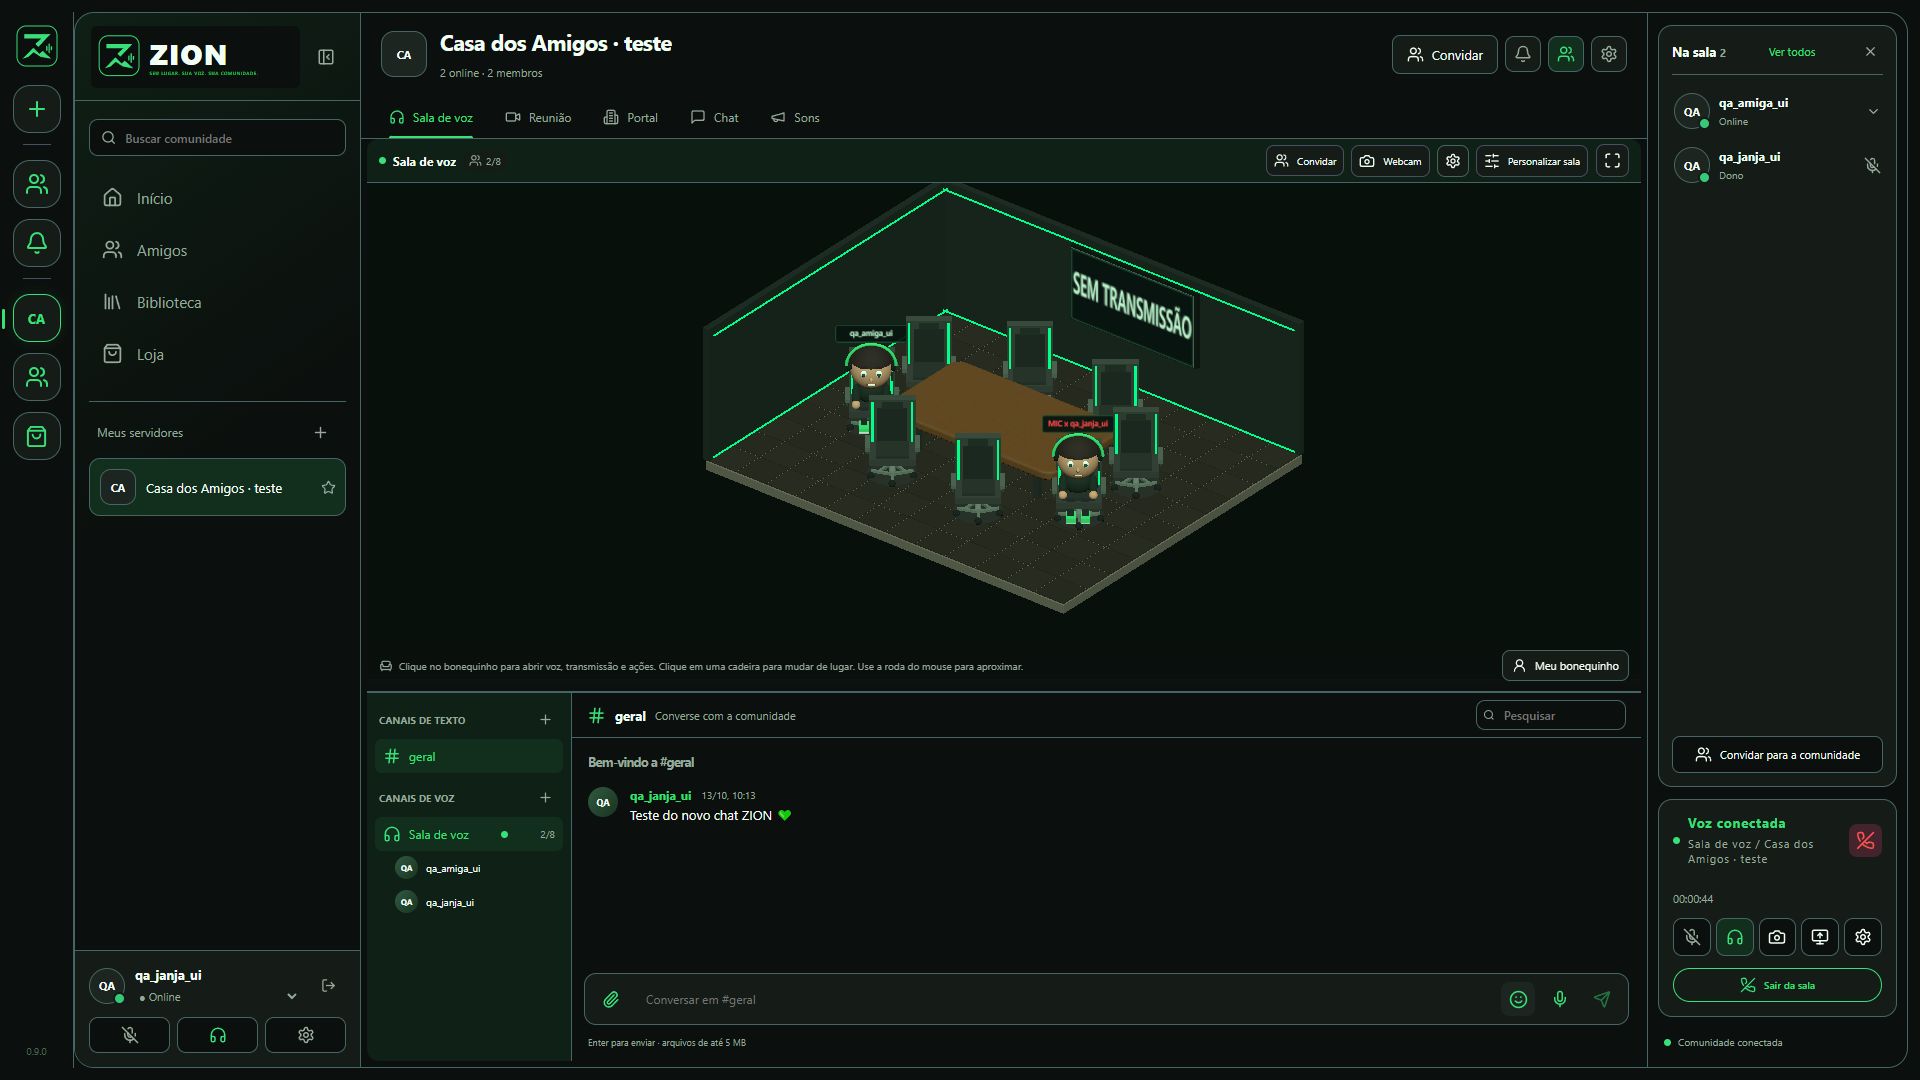Open community settings gear in the header
Viewport: 1920px width, 1080px height.
pos(1609,54)
